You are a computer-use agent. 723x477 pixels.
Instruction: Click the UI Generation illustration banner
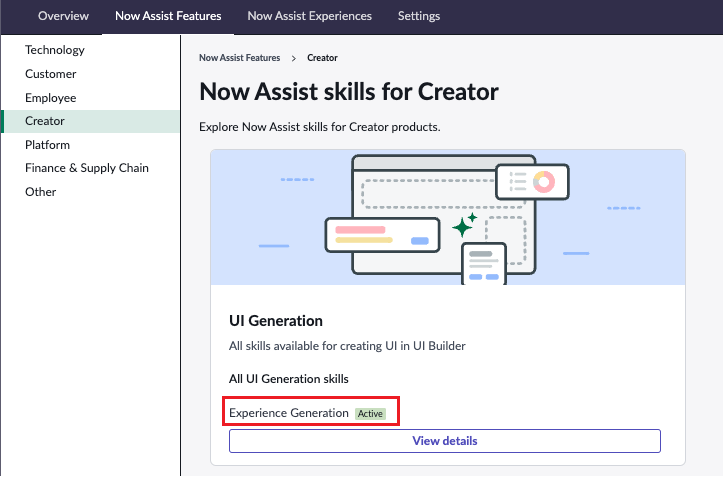448,217
